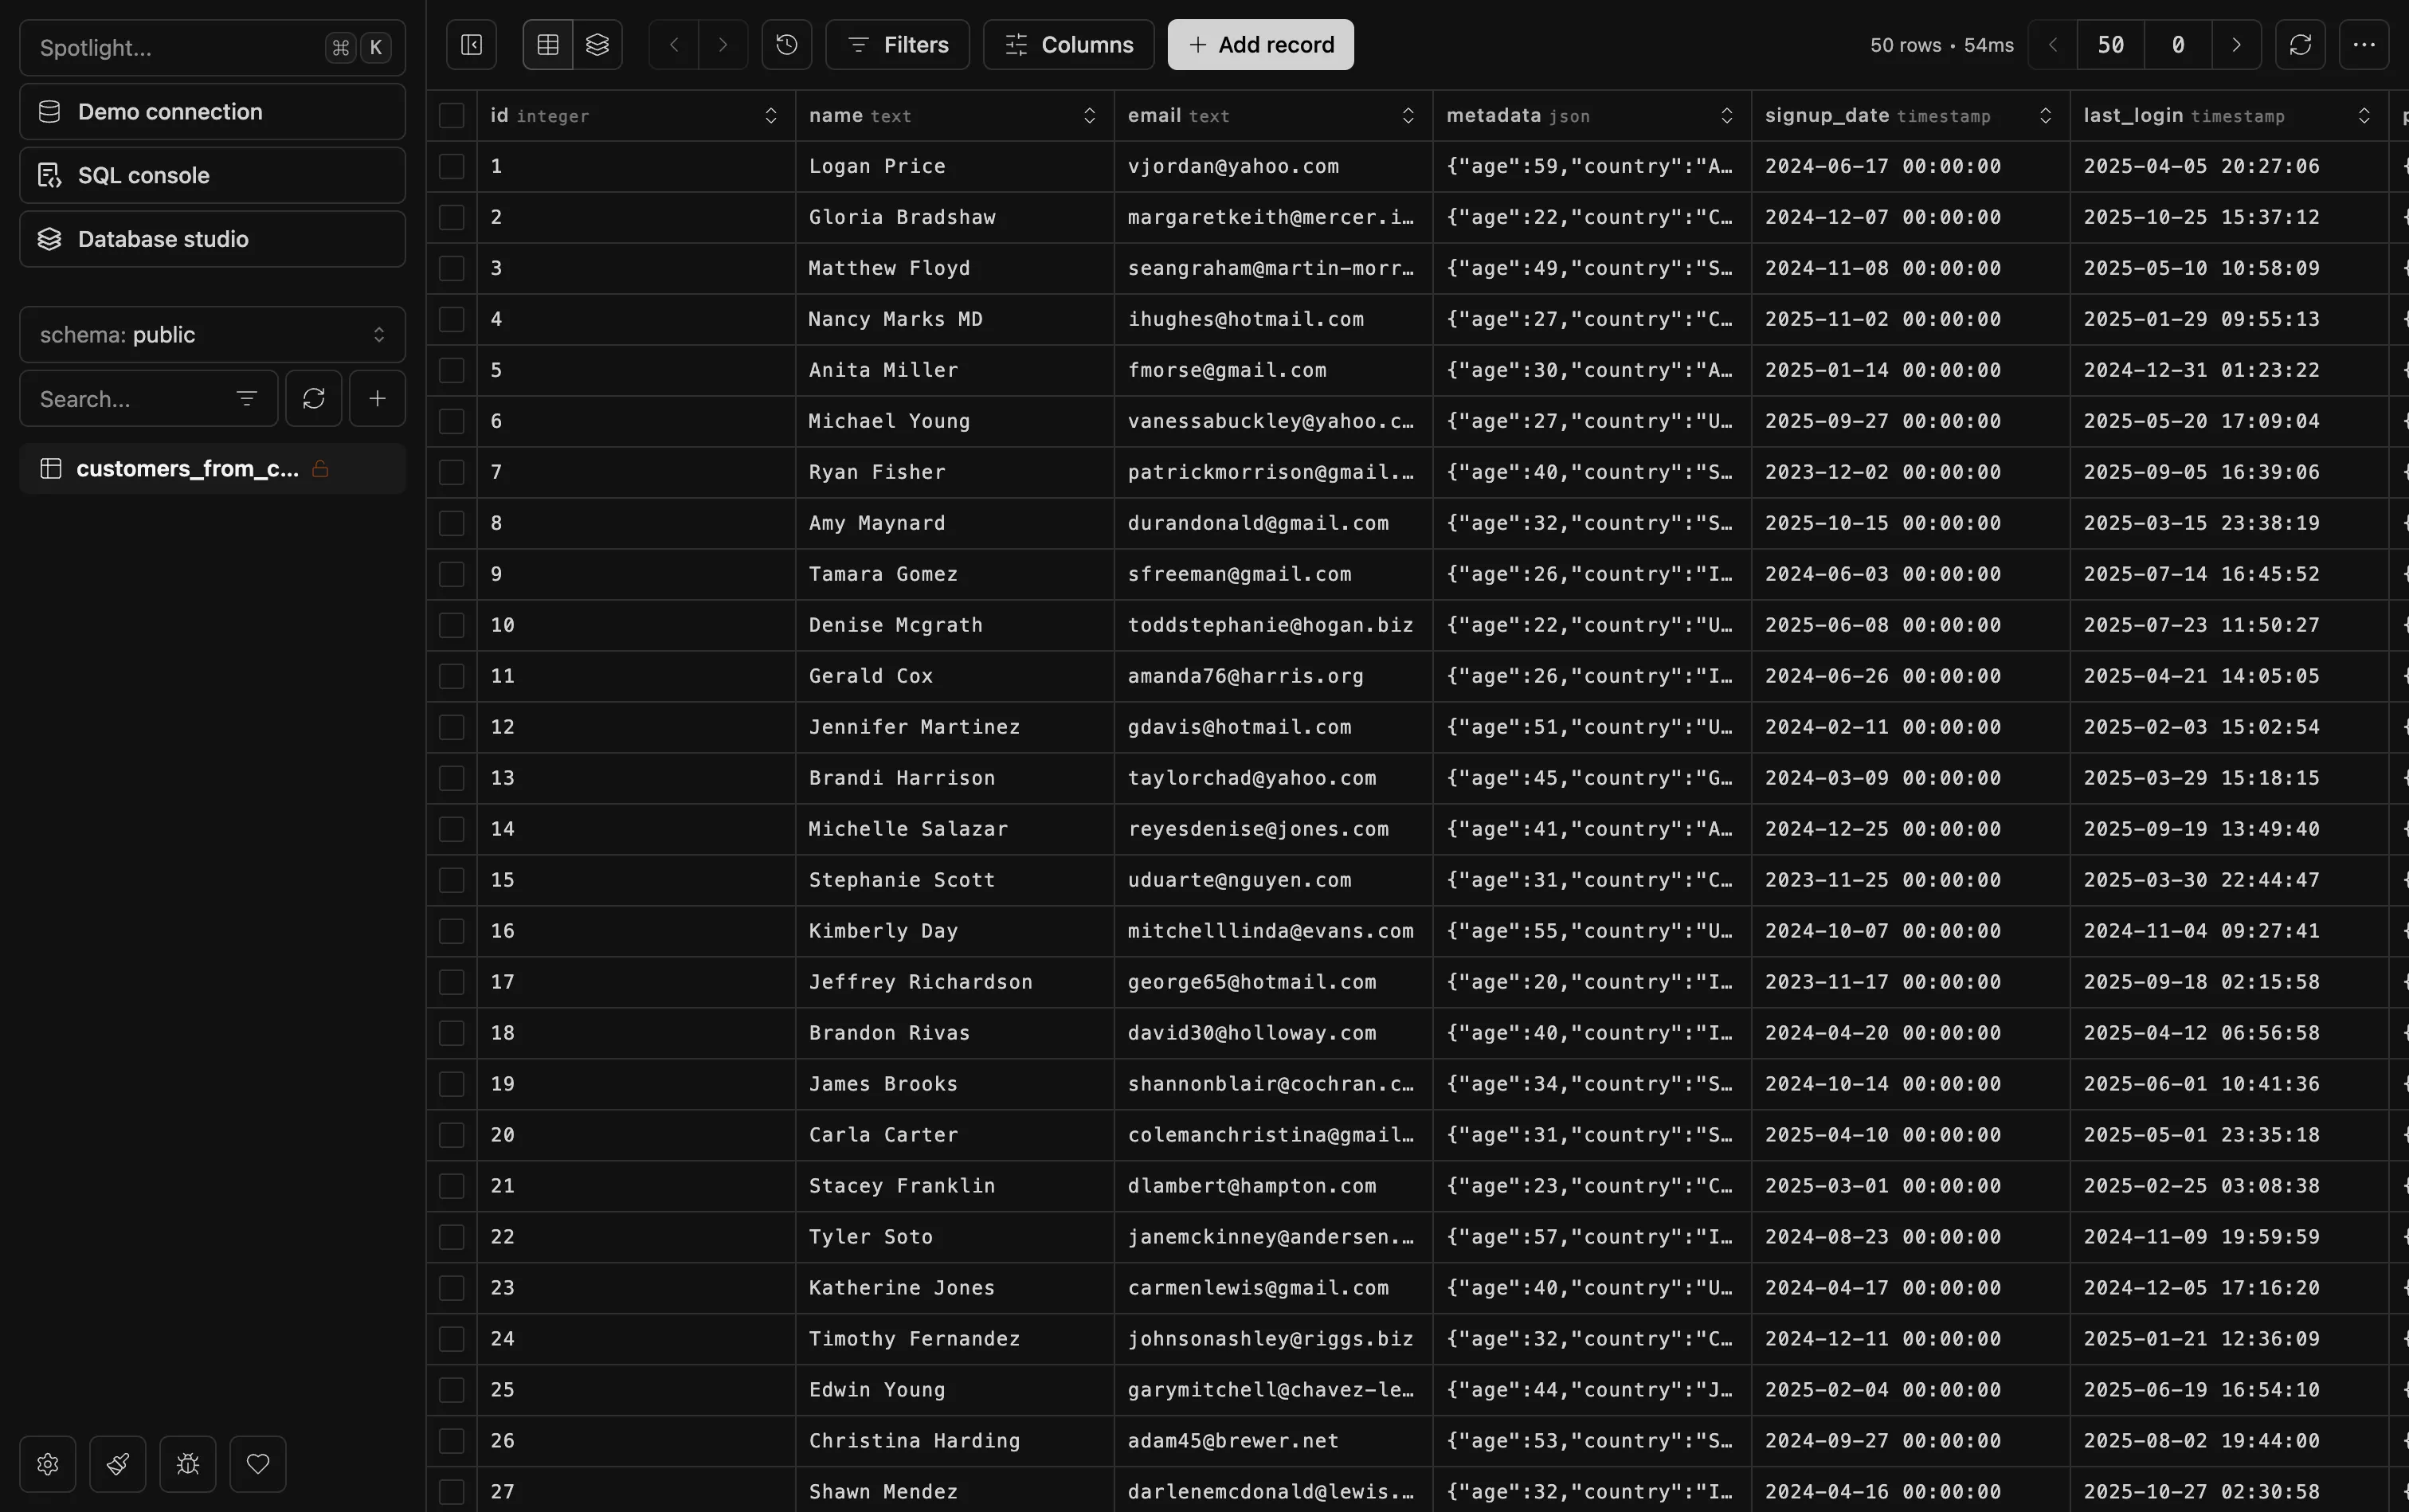The width and height of the screenshot is (2409, 1512).
Task: Open Database studio from sidebar
Action: pyautogui.click(x=212, y=239)
